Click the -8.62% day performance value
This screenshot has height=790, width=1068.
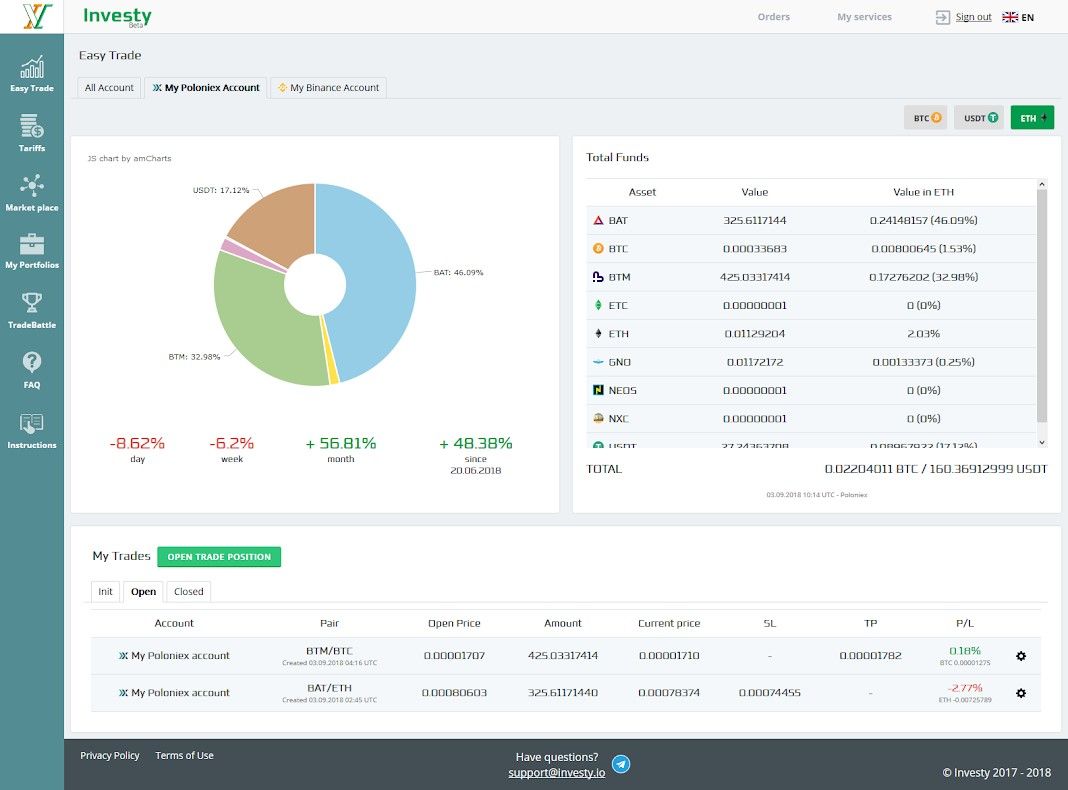pos(138,443)
